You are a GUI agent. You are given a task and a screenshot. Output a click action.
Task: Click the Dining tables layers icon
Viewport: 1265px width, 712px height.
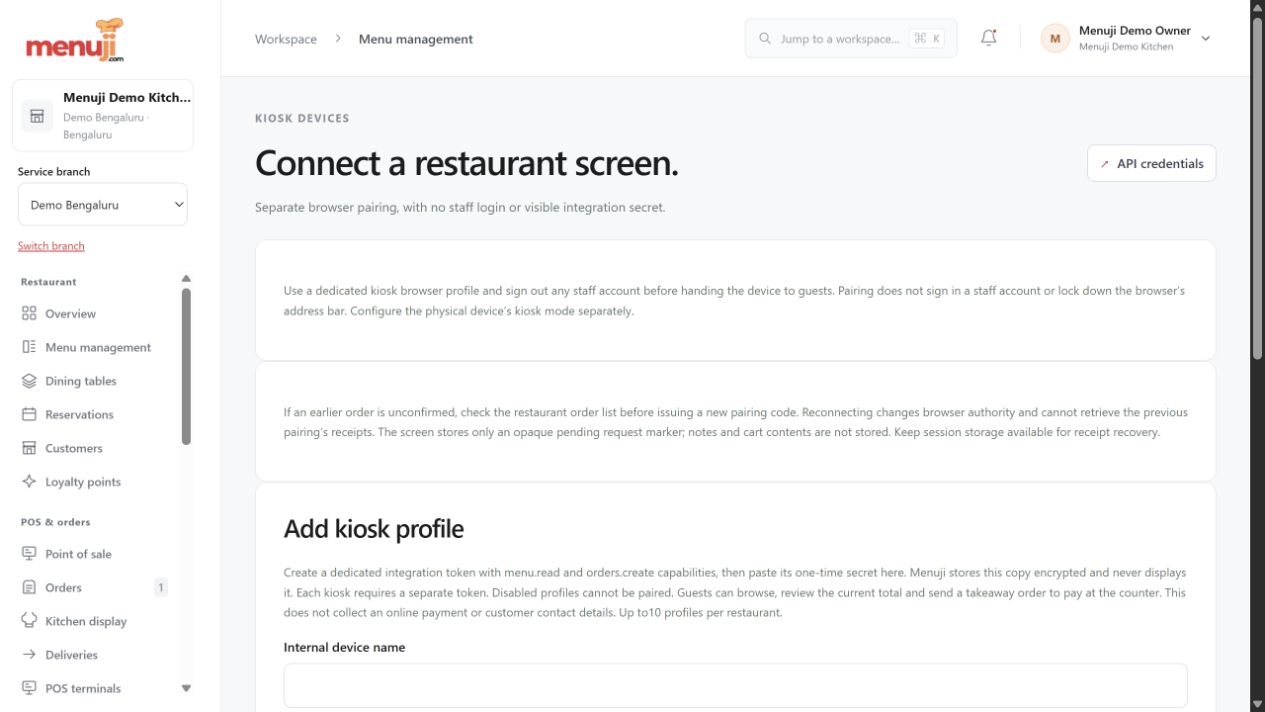[29, 381]
